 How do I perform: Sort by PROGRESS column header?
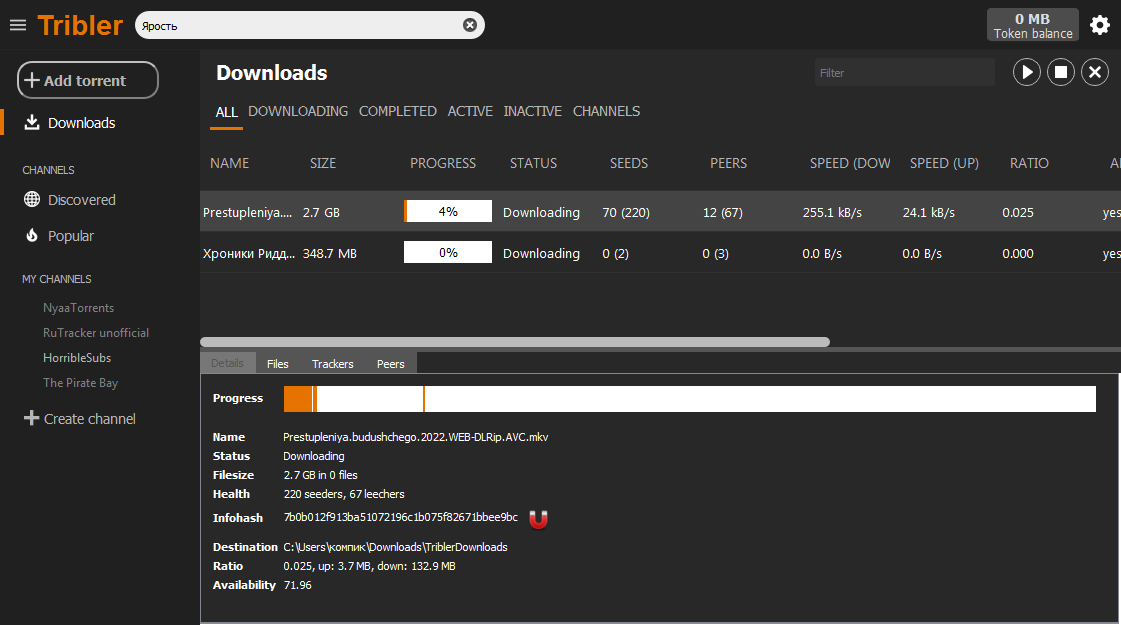[443, 163]
